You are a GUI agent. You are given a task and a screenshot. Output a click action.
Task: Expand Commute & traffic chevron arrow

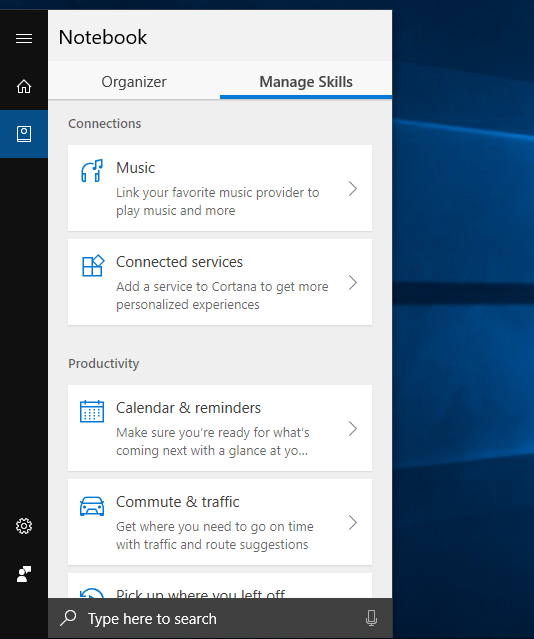click(x=353, y=523)
